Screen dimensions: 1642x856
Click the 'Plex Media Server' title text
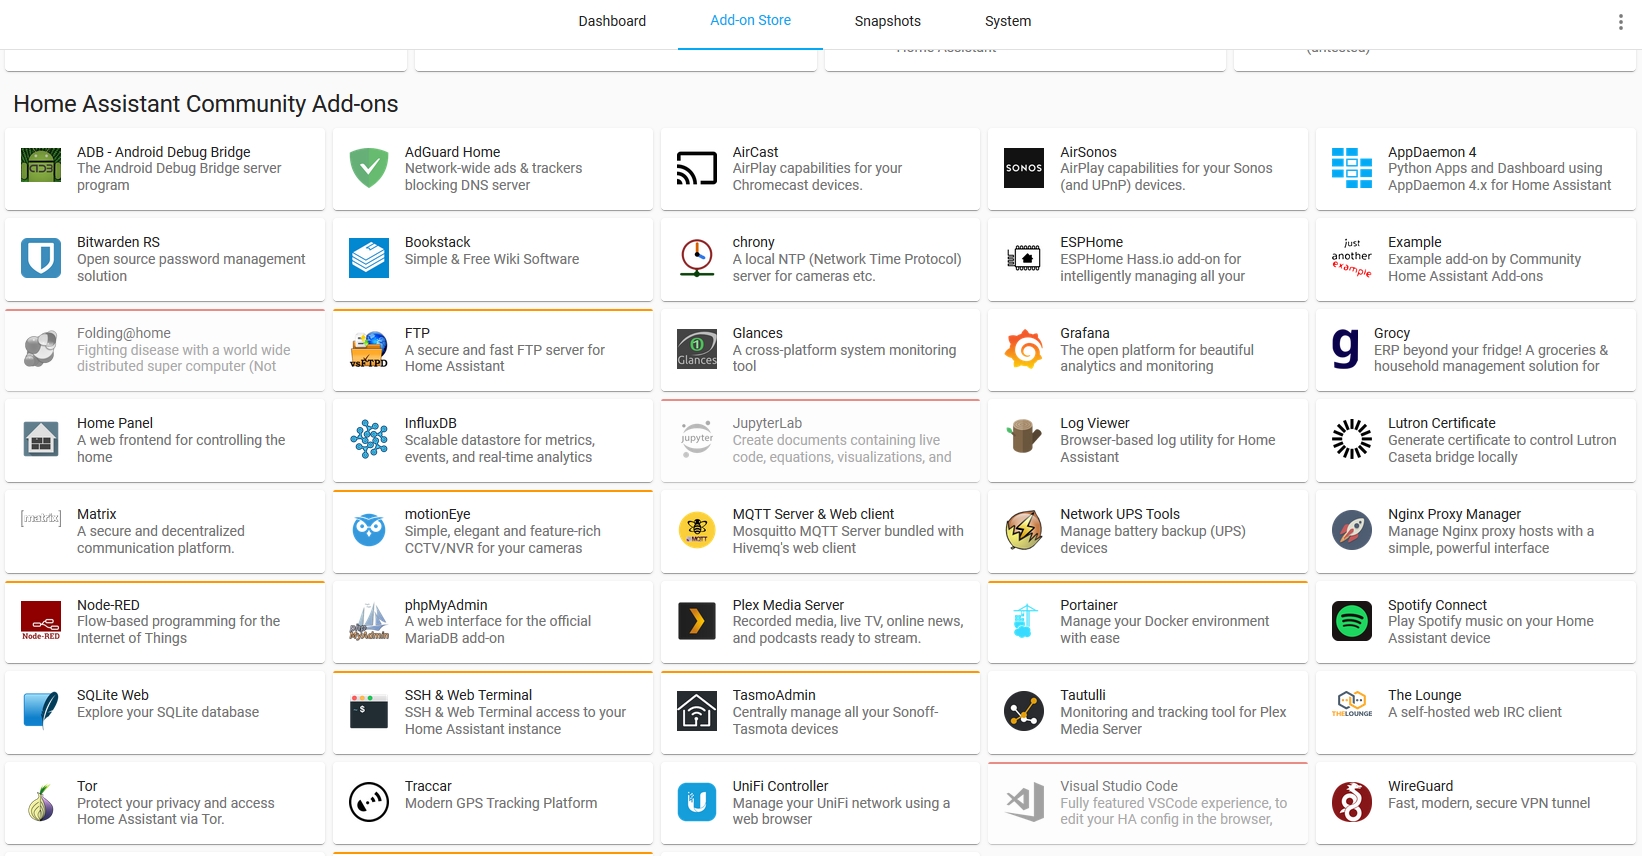788,605
